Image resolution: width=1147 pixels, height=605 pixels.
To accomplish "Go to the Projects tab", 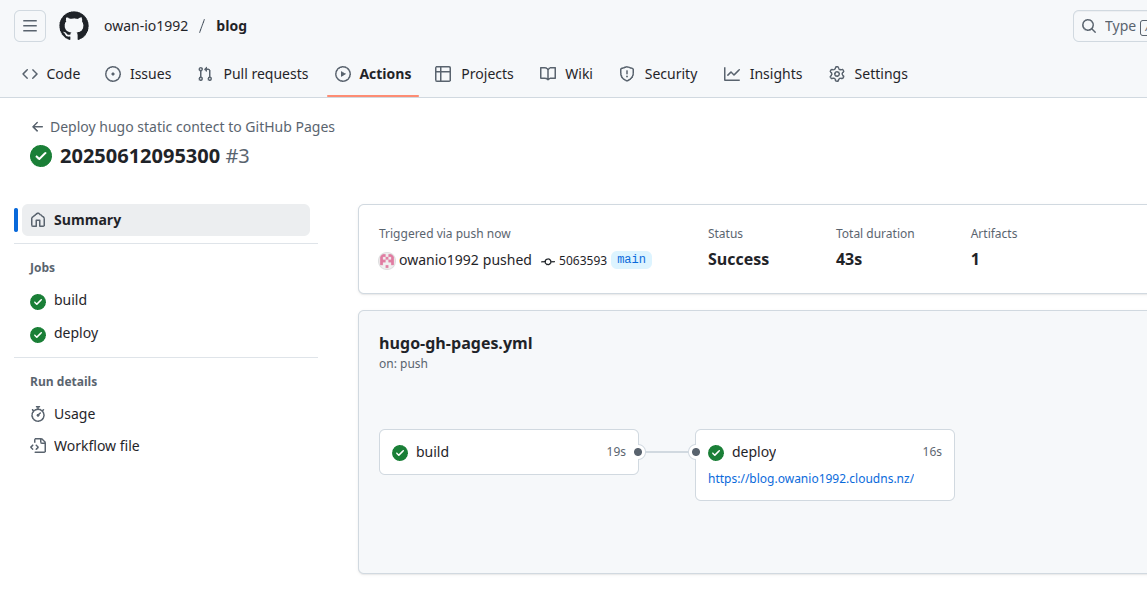I will (475, 74).
